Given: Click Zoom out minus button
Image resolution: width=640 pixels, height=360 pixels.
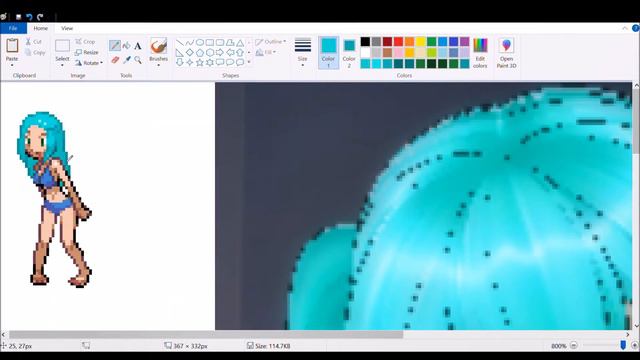Looking at the screenshot, I should pyautogui.click(x=573, y=346).
